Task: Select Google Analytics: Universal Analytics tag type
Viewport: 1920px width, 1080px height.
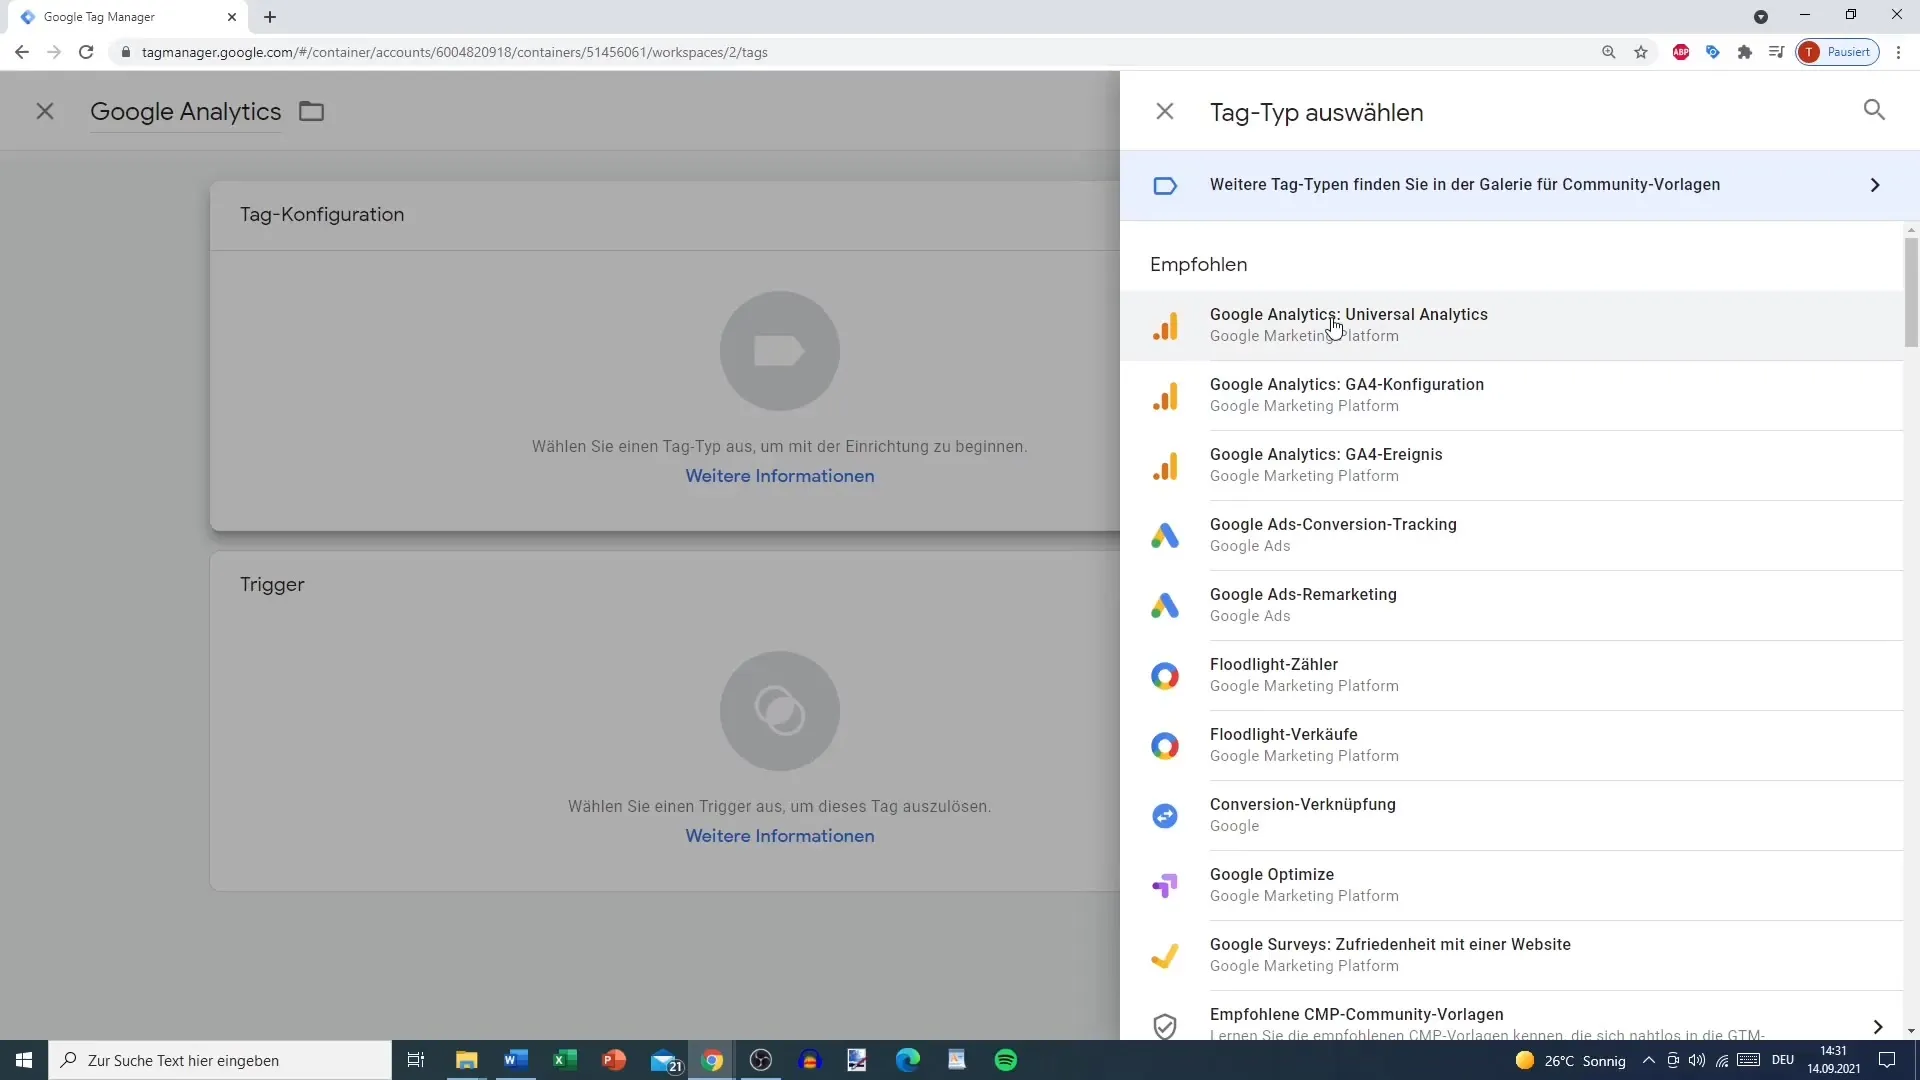Action: click(x=1511, y=325)
